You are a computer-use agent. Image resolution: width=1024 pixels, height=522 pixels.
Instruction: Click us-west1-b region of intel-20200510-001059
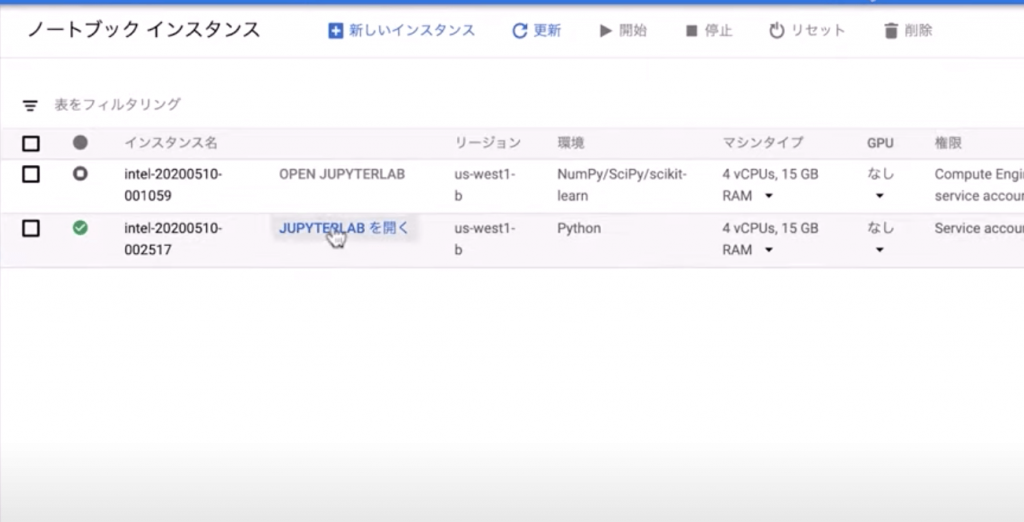click(485, 185)
